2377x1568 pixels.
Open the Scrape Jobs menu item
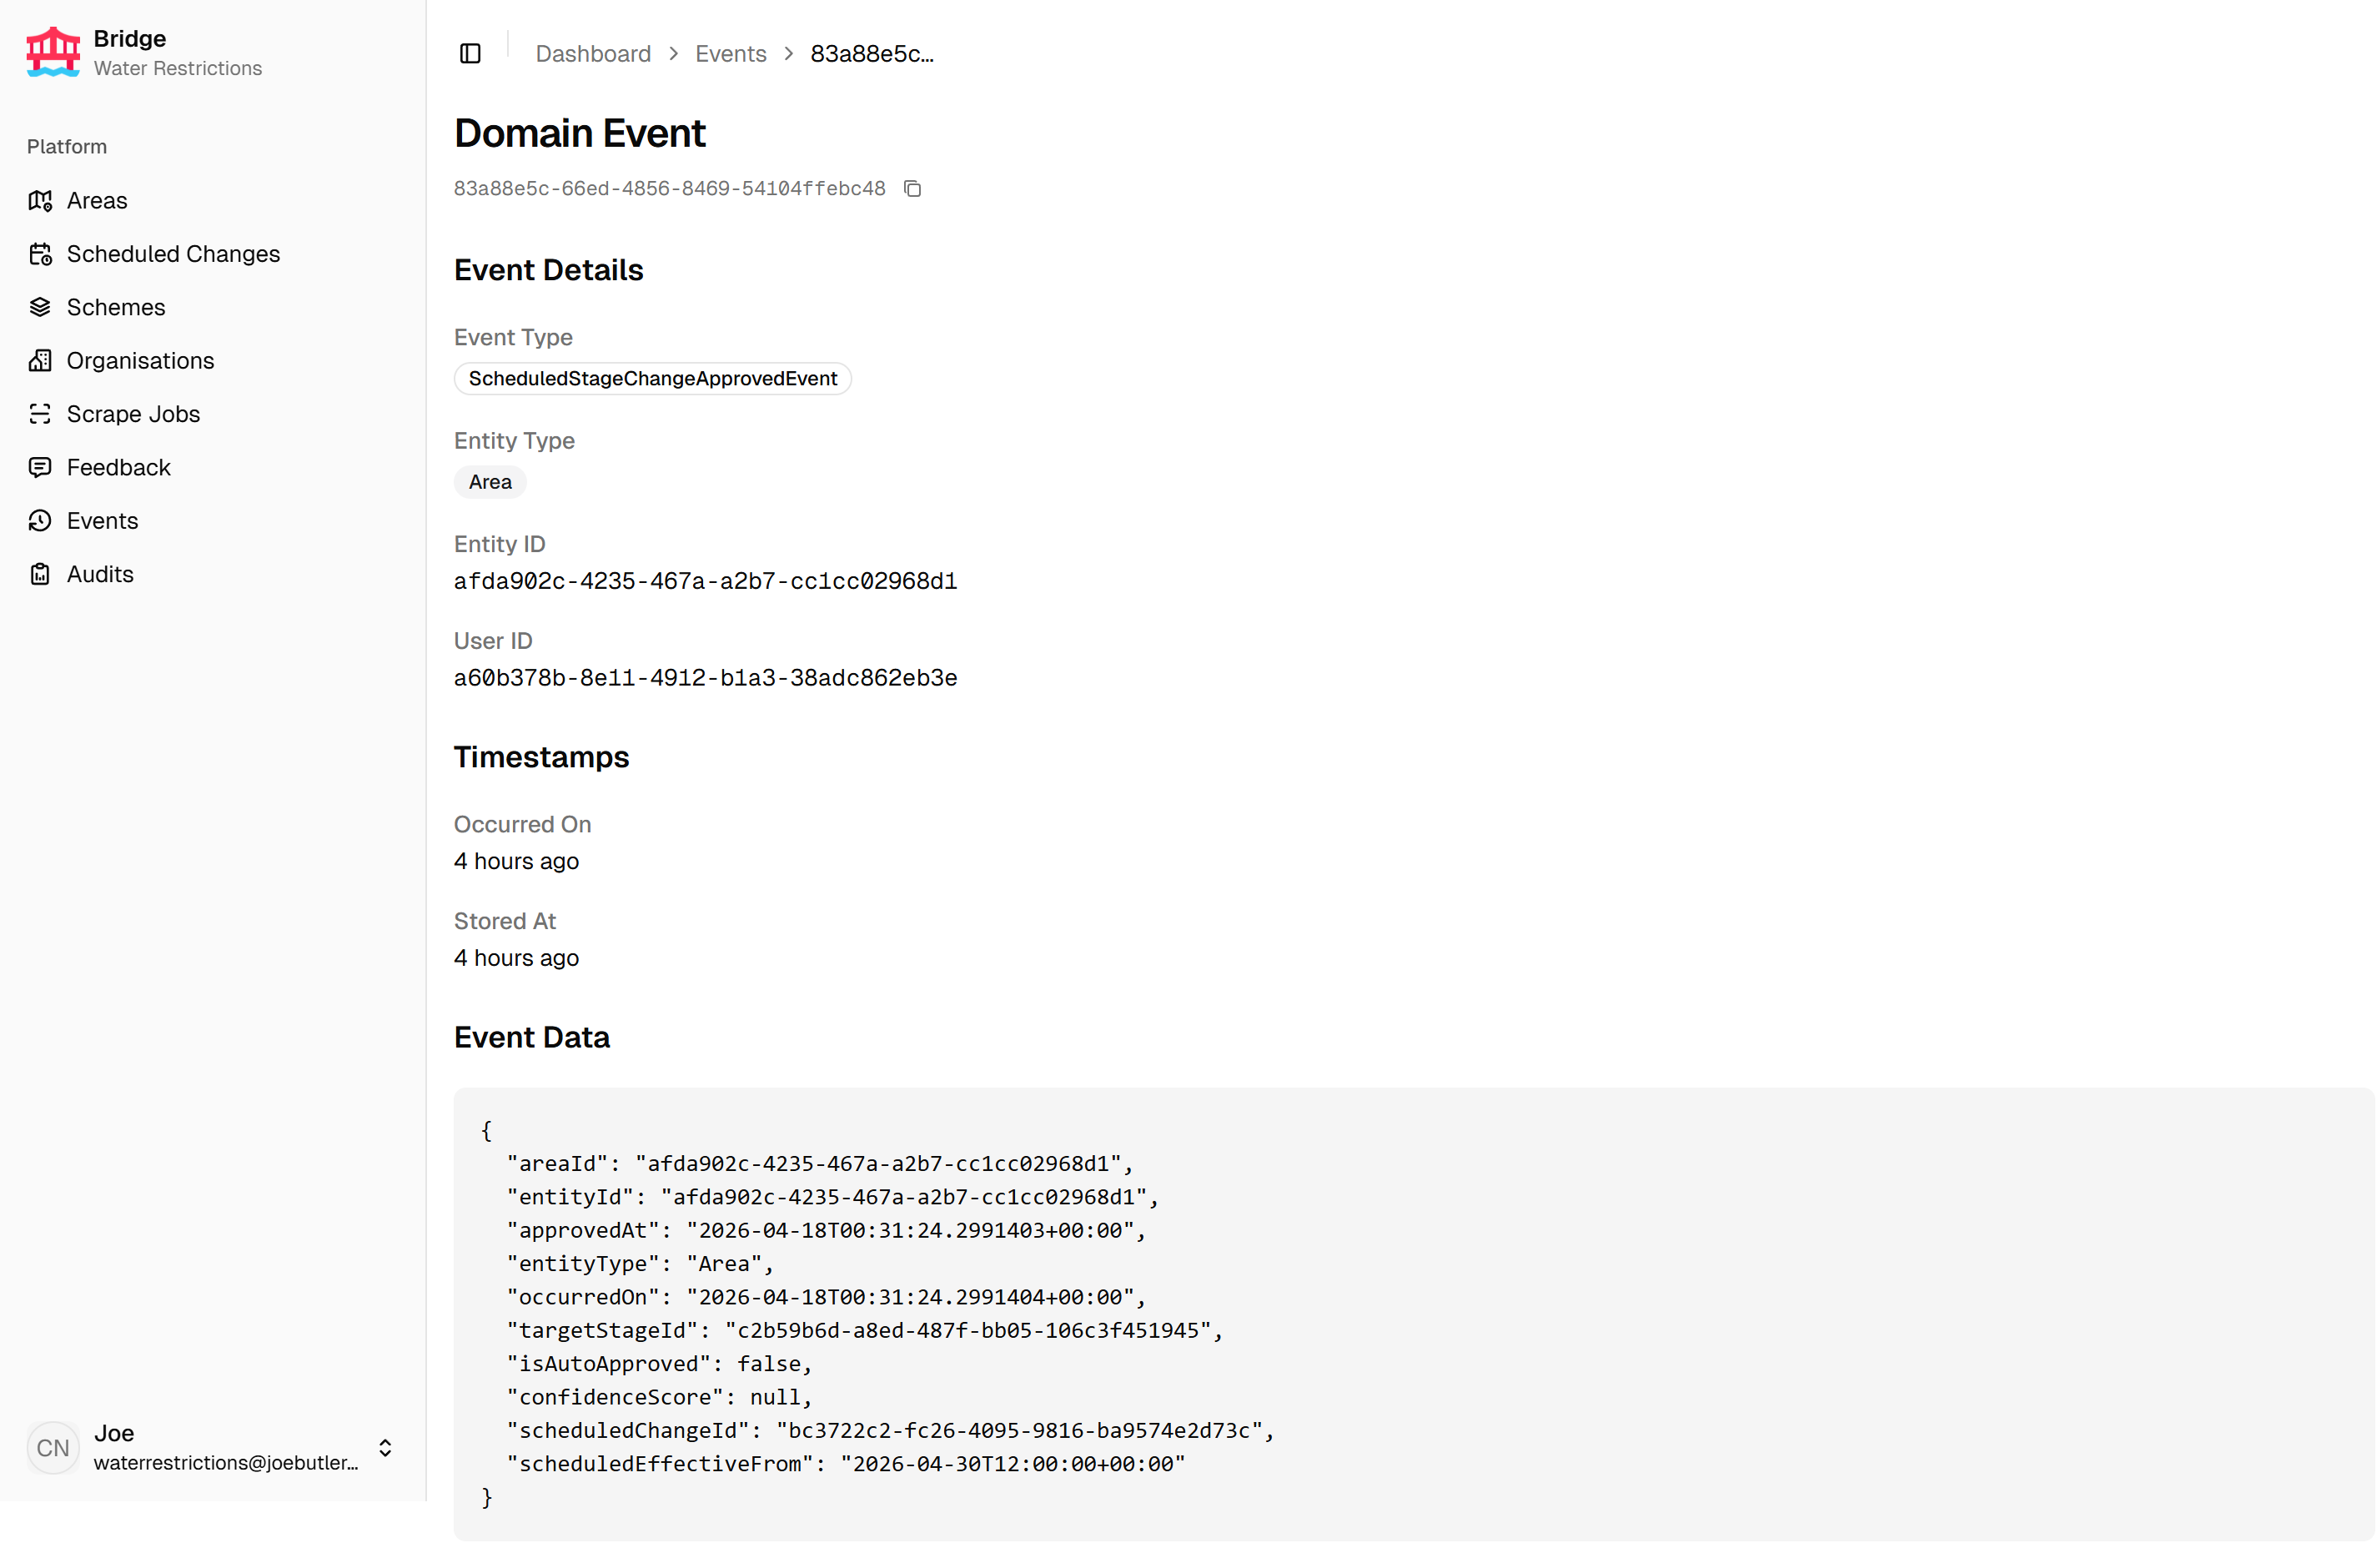click(133, 414)
